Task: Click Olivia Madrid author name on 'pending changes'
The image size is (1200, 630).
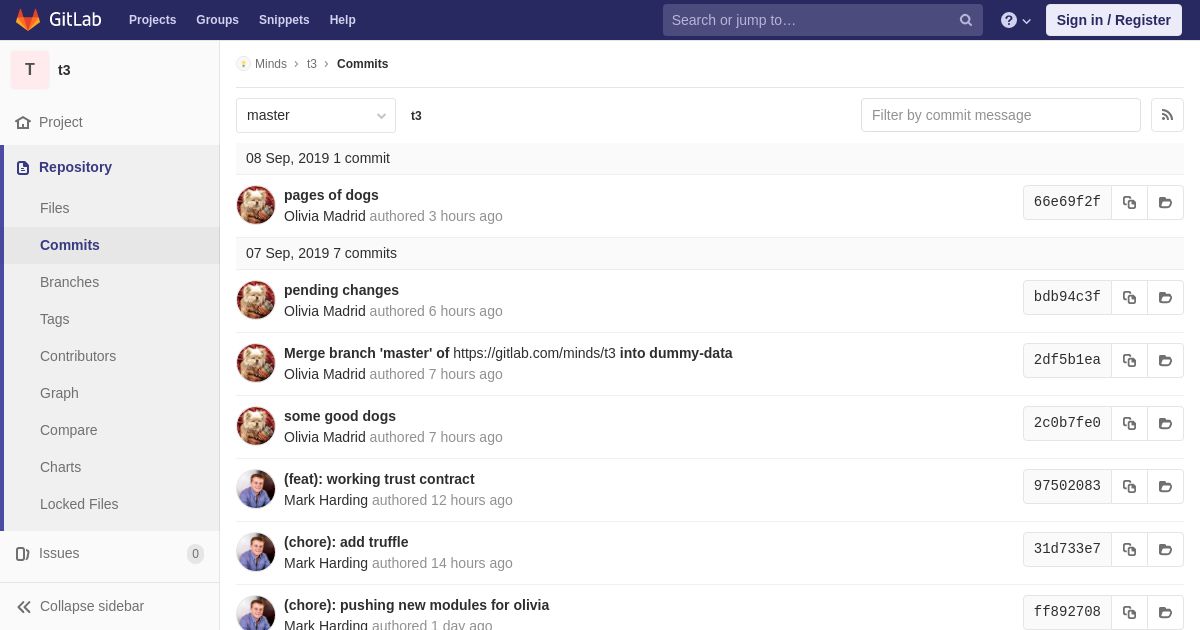Action: coord(325,311)
